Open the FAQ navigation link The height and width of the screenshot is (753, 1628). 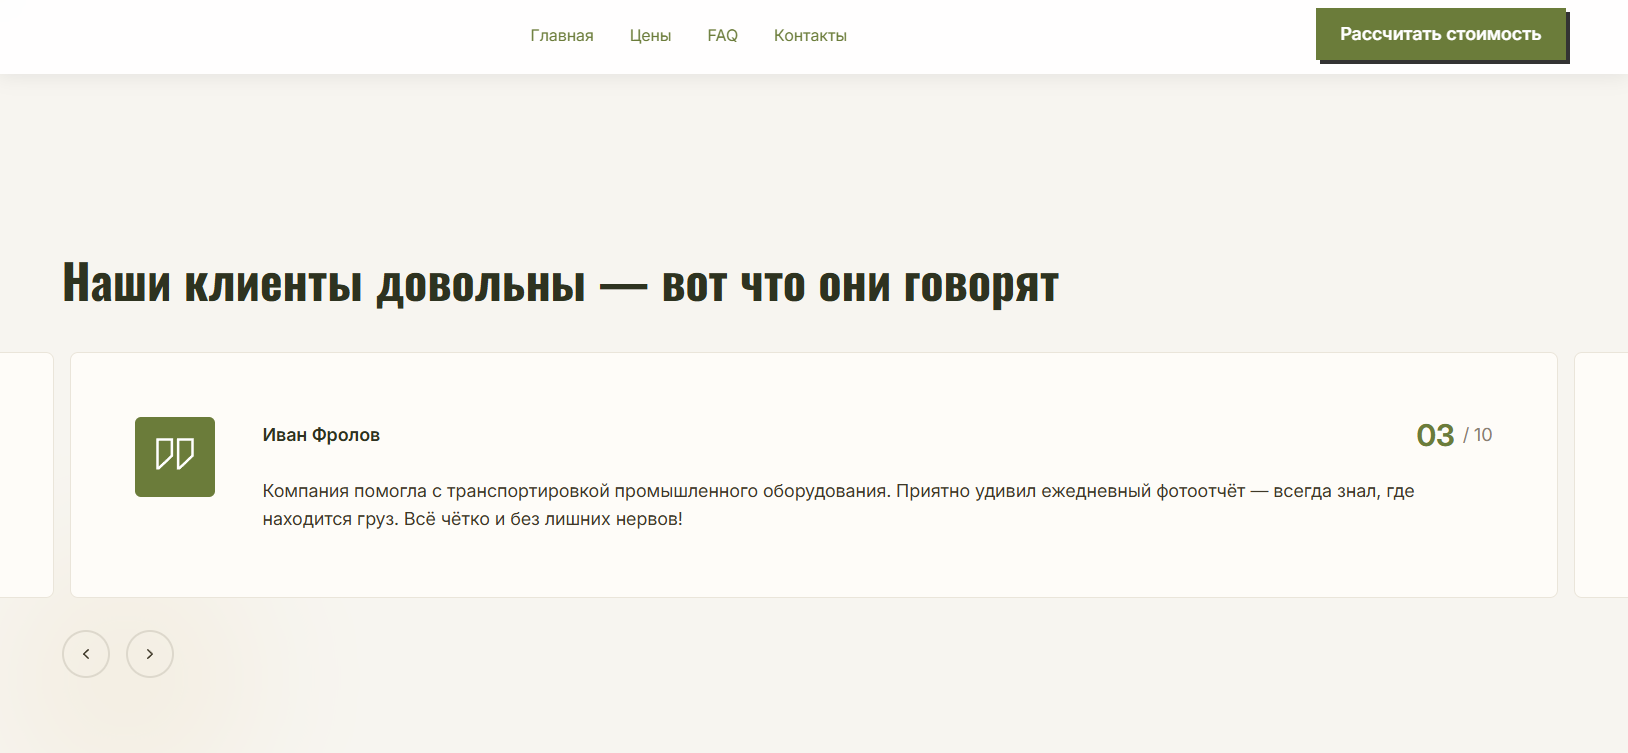tap(722, 36)
